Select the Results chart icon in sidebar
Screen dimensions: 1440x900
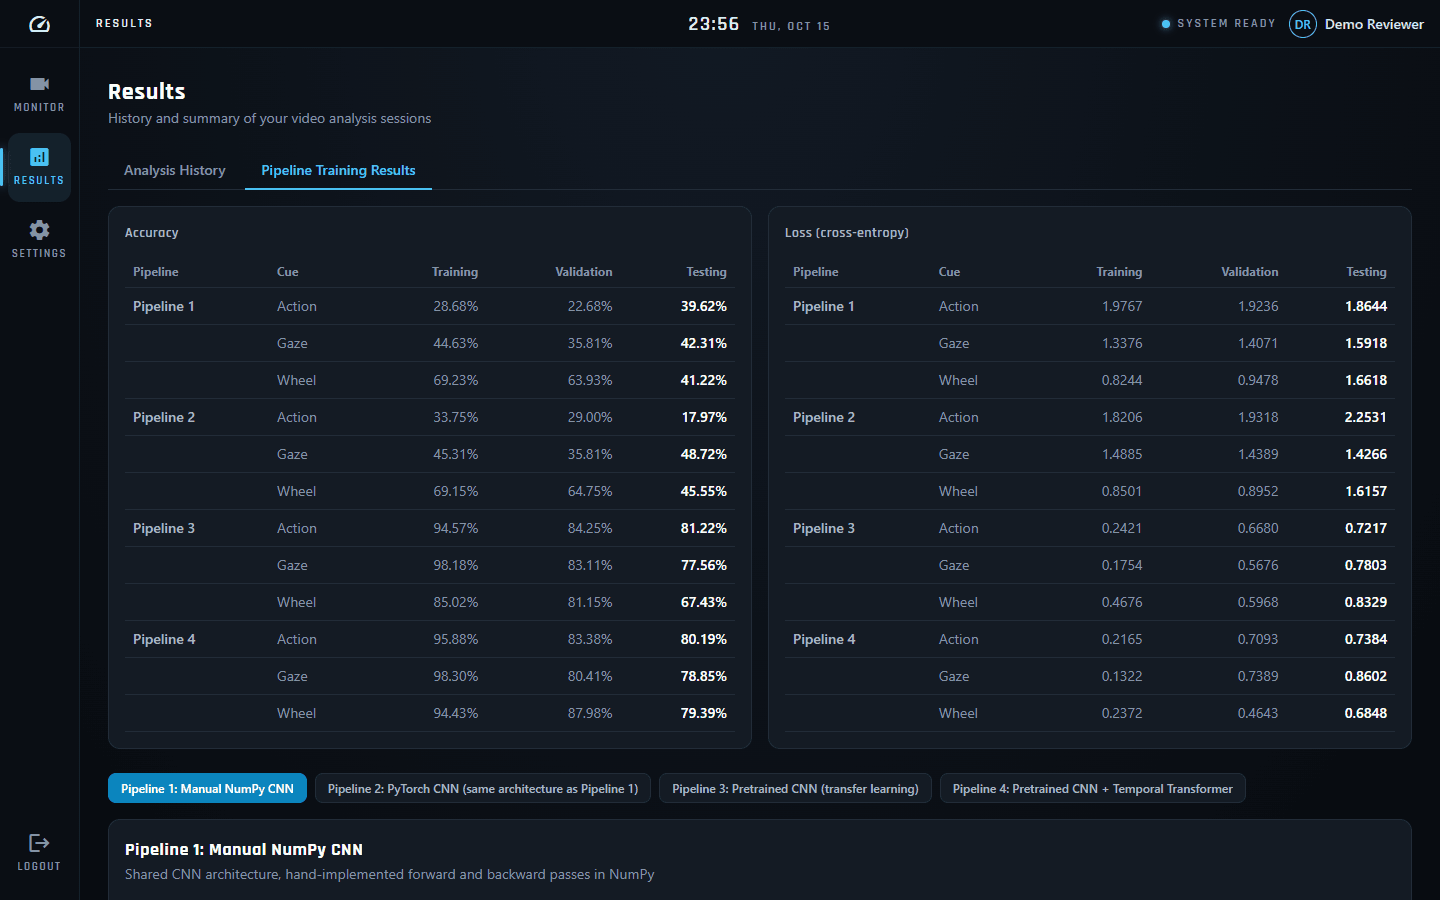(39, 157)
